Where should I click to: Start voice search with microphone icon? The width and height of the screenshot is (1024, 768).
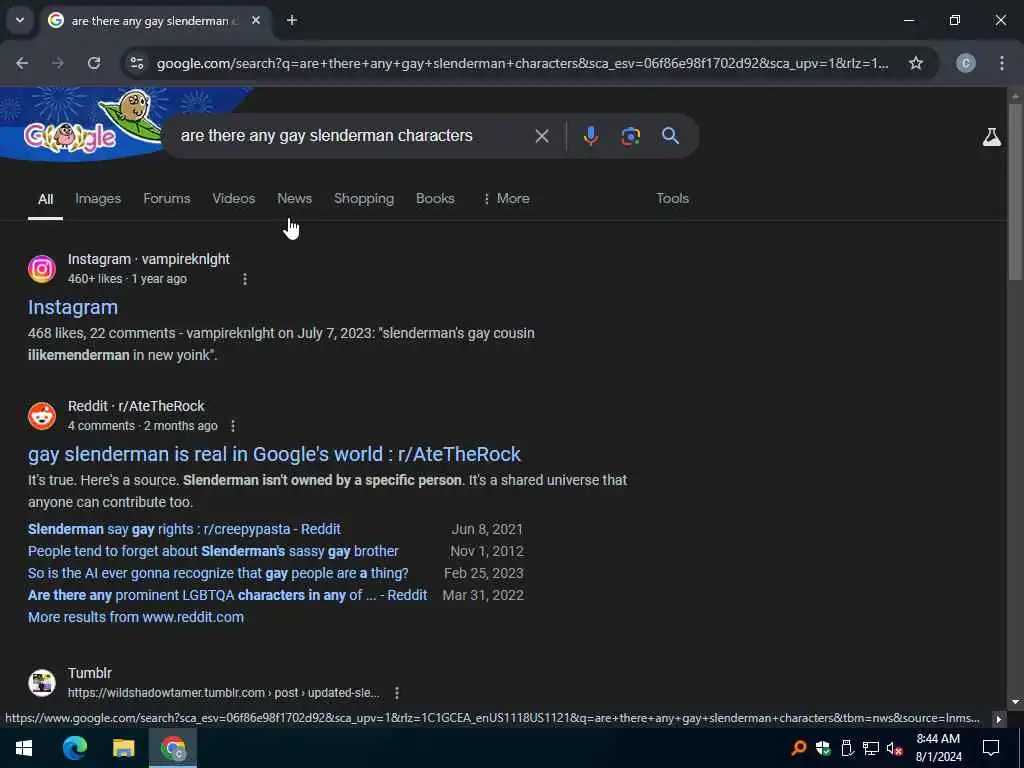(590, 136)
